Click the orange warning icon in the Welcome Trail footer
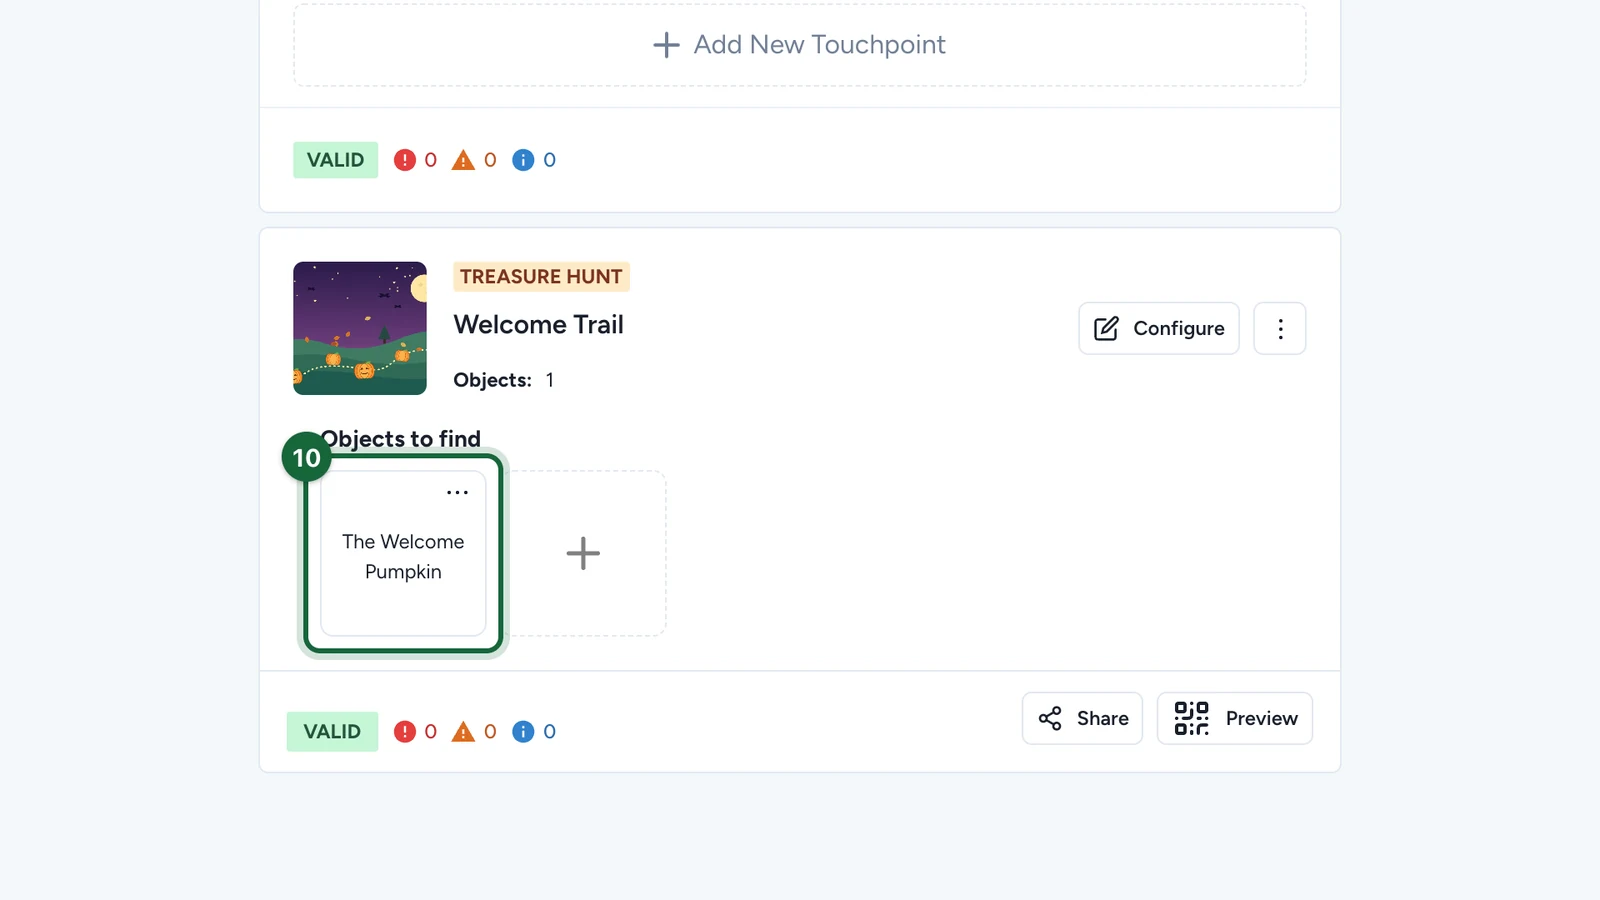 click(x=463, y=732)
